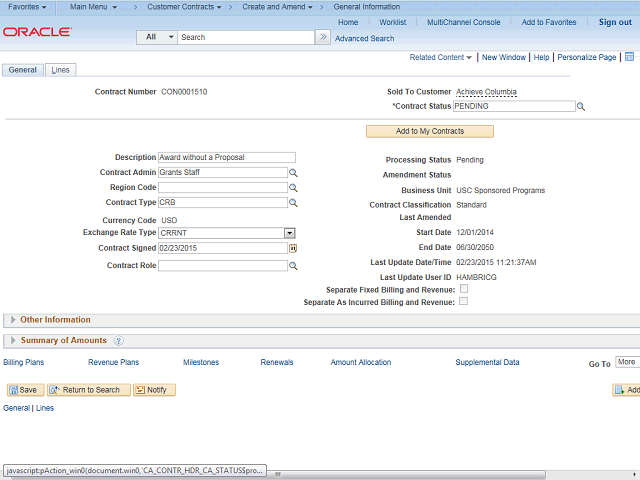Expand the Summary of Amounts section
This screenshot has height=480, width=640.
(12, 341)
